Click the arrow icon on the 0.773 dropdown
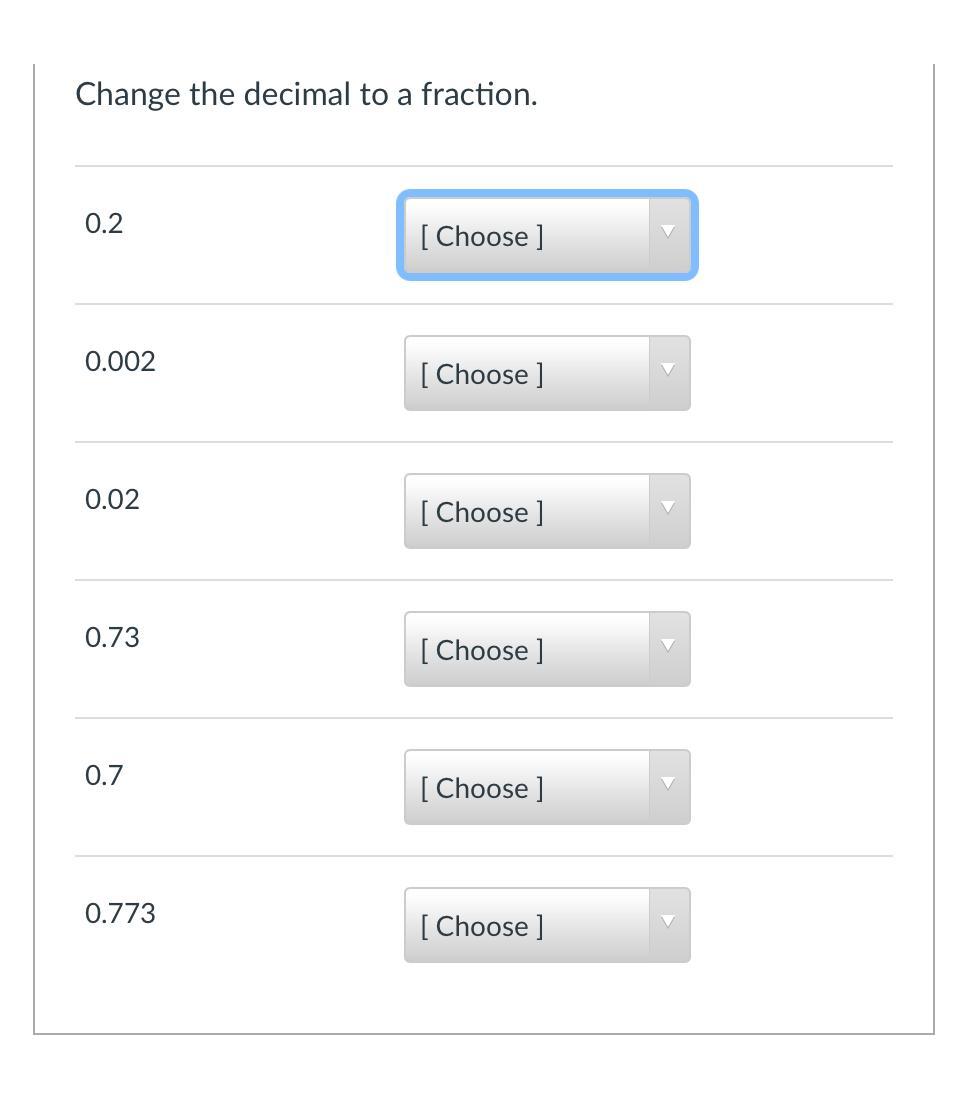Viewport: 954px width, 1117px height. click(x=669, y=922)
